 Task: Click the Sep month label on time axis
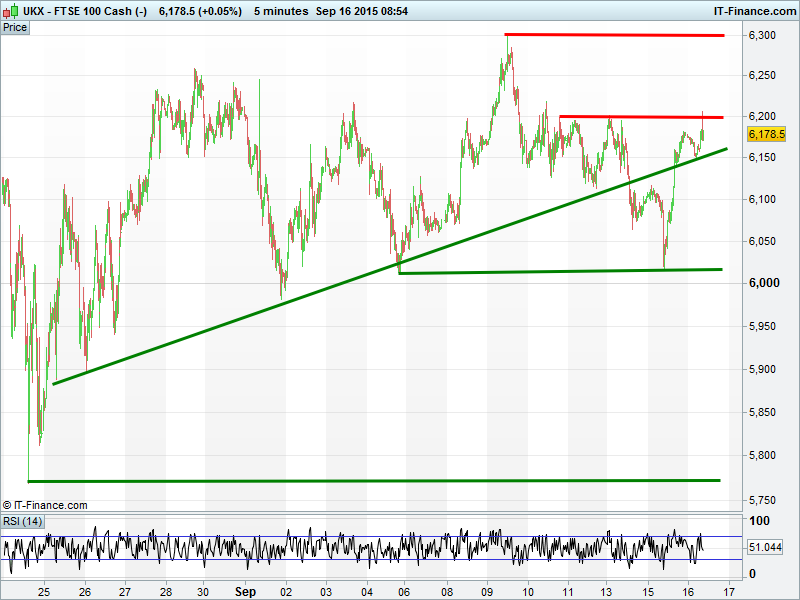coord(245,592)
